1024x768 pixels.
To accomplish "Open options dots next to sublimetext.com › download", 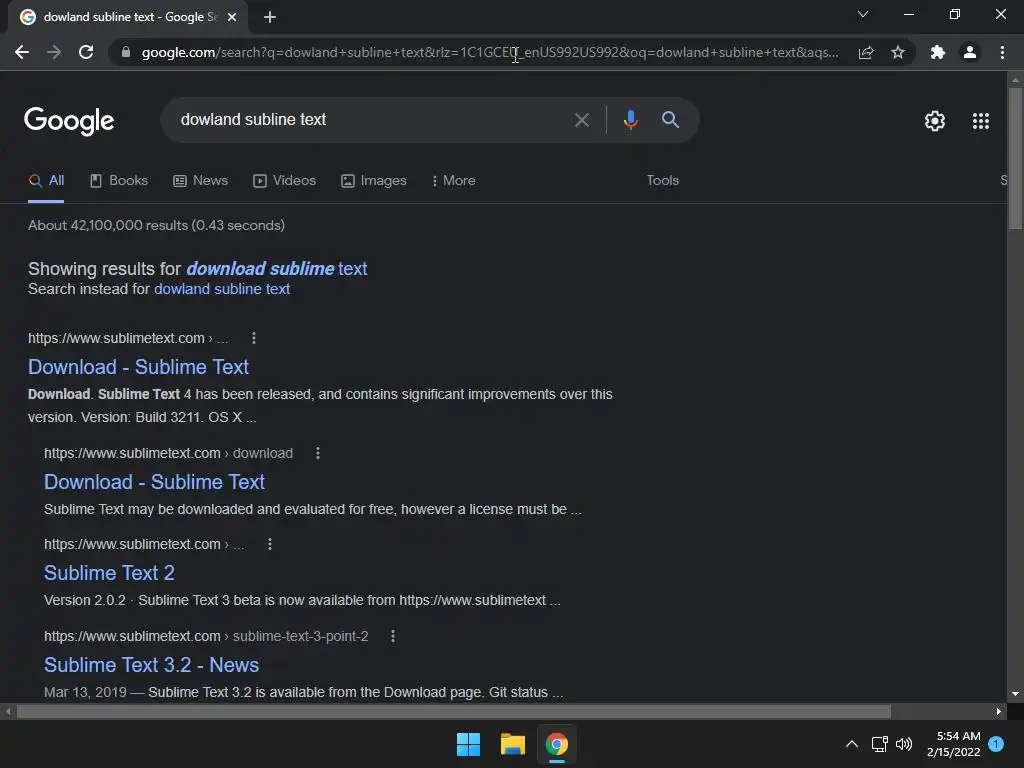I will pyautogui.click(x=318, y=453).
